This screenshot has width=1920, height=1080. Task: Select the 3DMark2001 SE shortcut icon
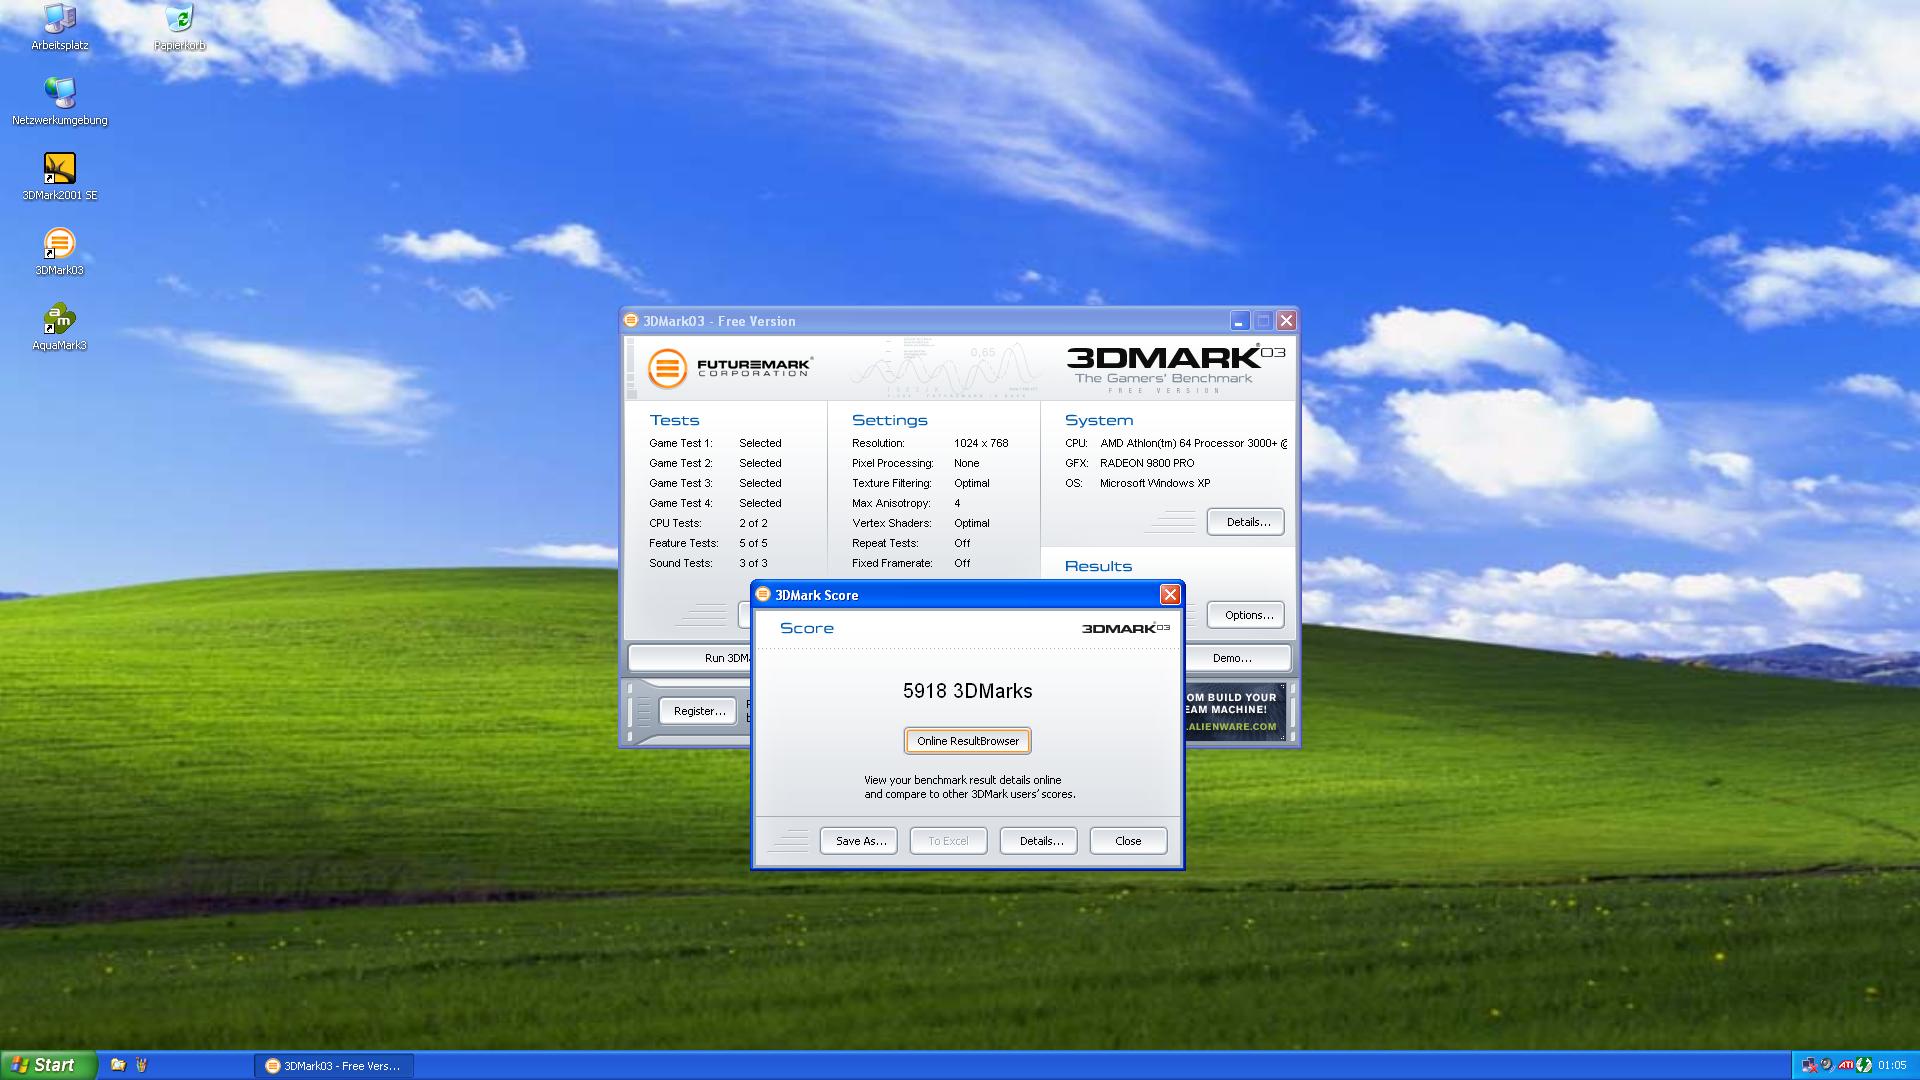pyautogui.click(x=60, y=177)
